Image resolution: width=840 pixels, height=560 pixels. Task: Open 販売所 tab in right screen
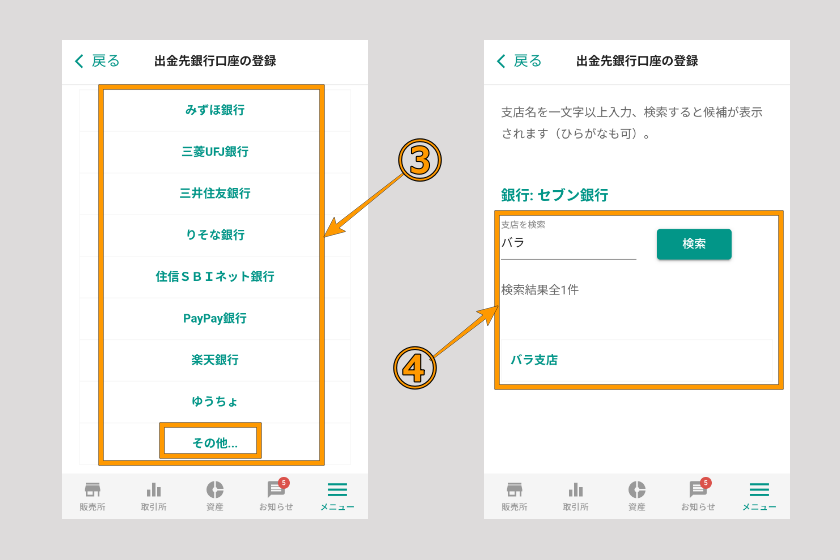click(x=514, y=496)
